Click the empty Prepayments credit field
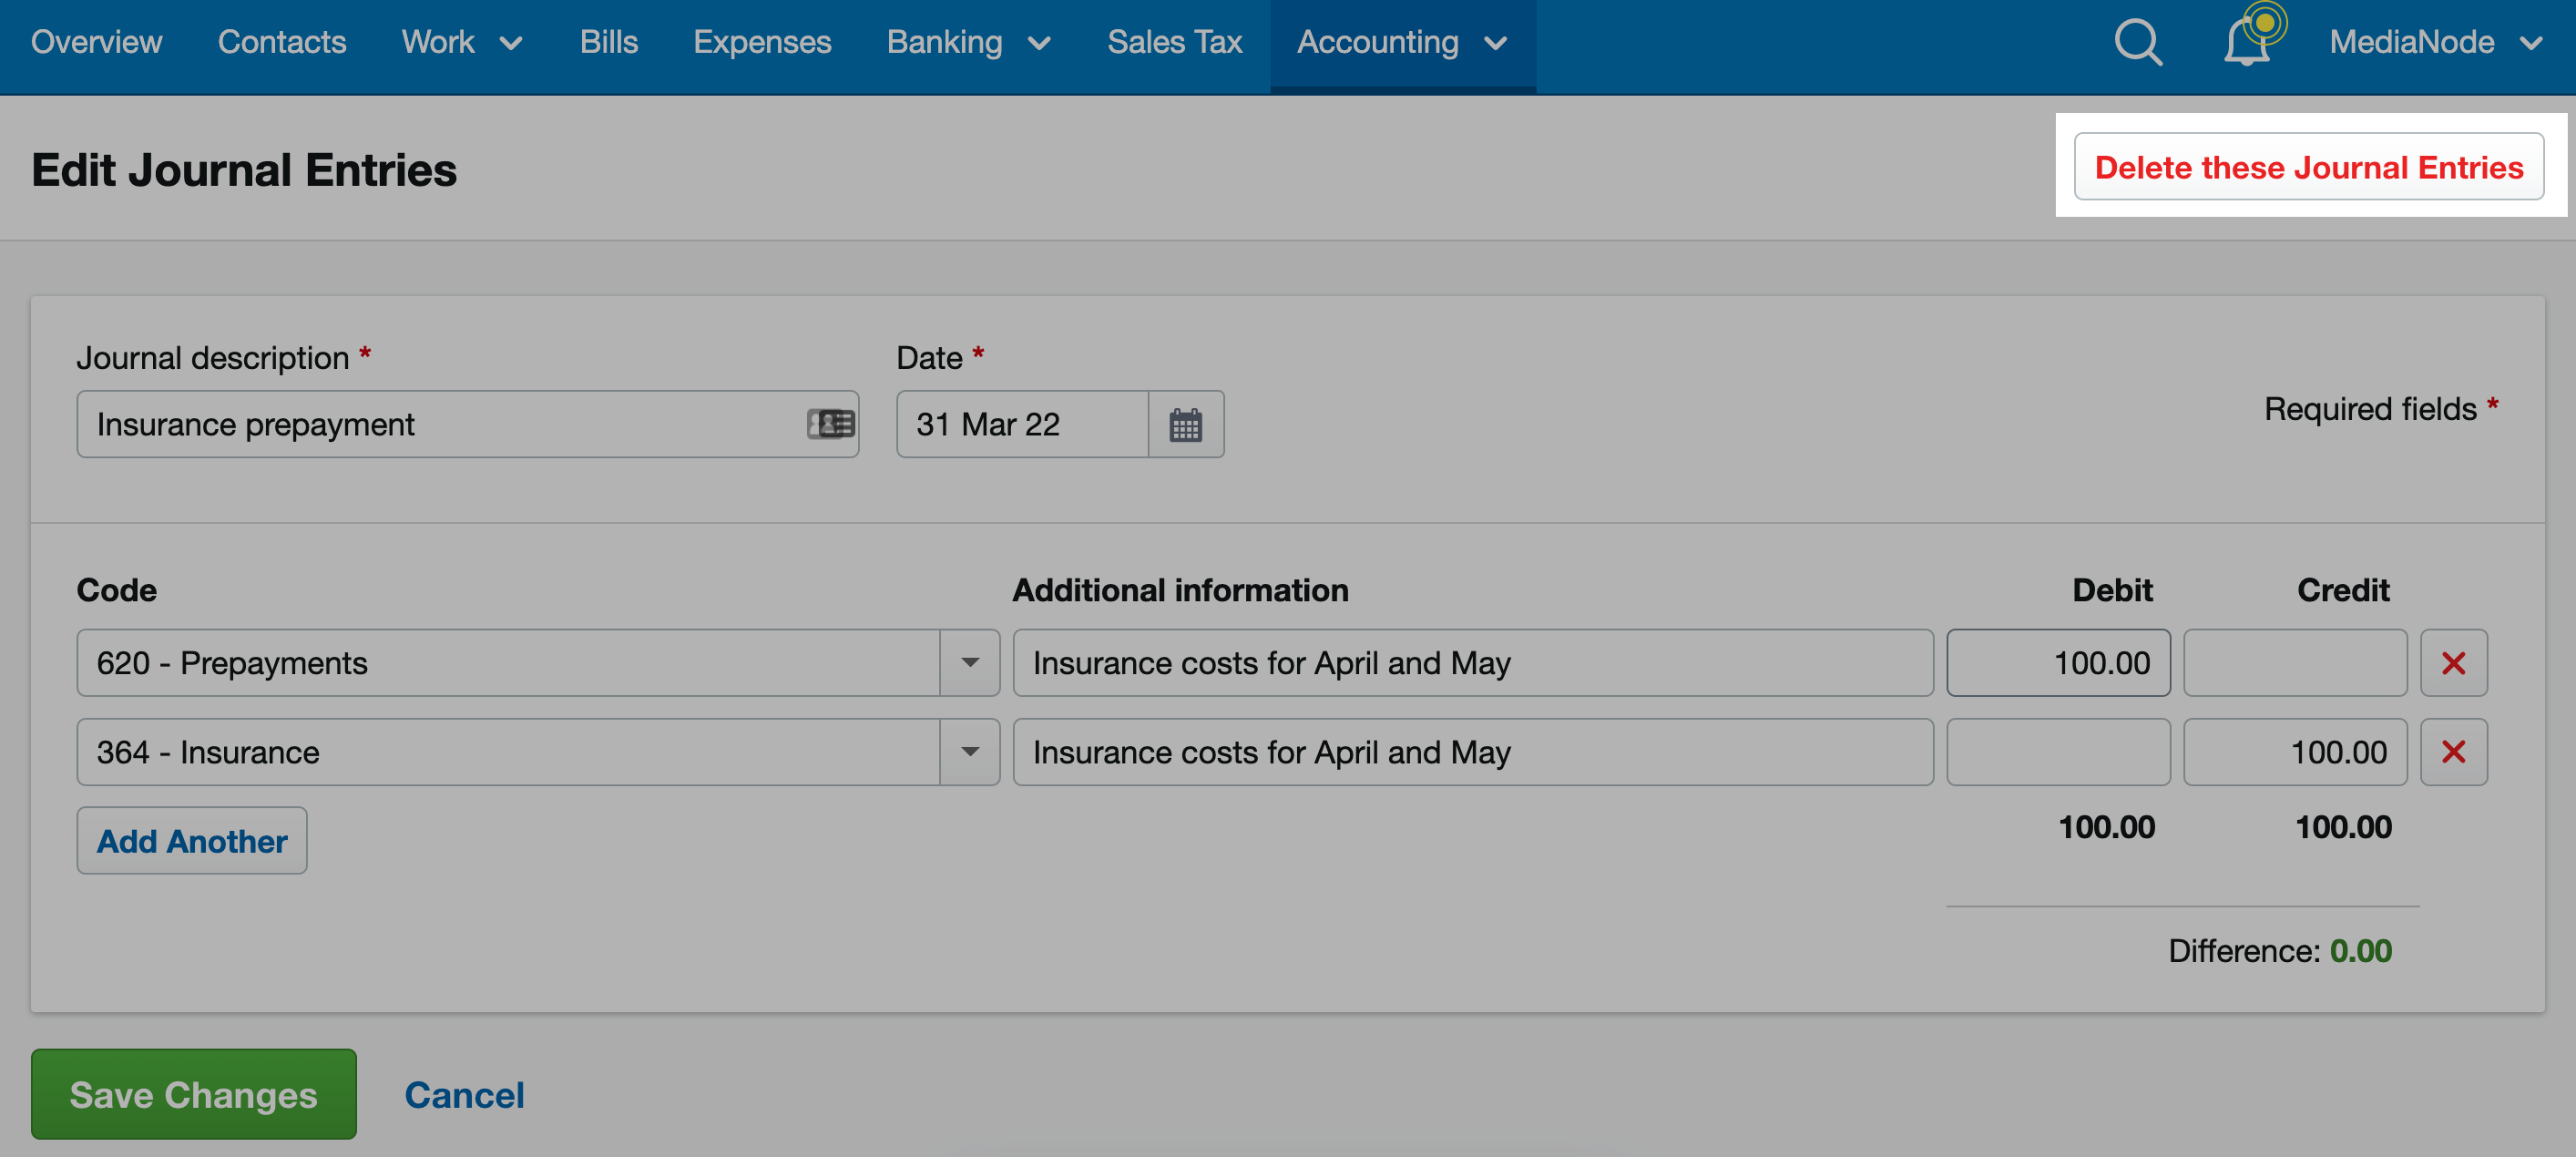Viewport: 2576px width, 1157px height. 2295,663
